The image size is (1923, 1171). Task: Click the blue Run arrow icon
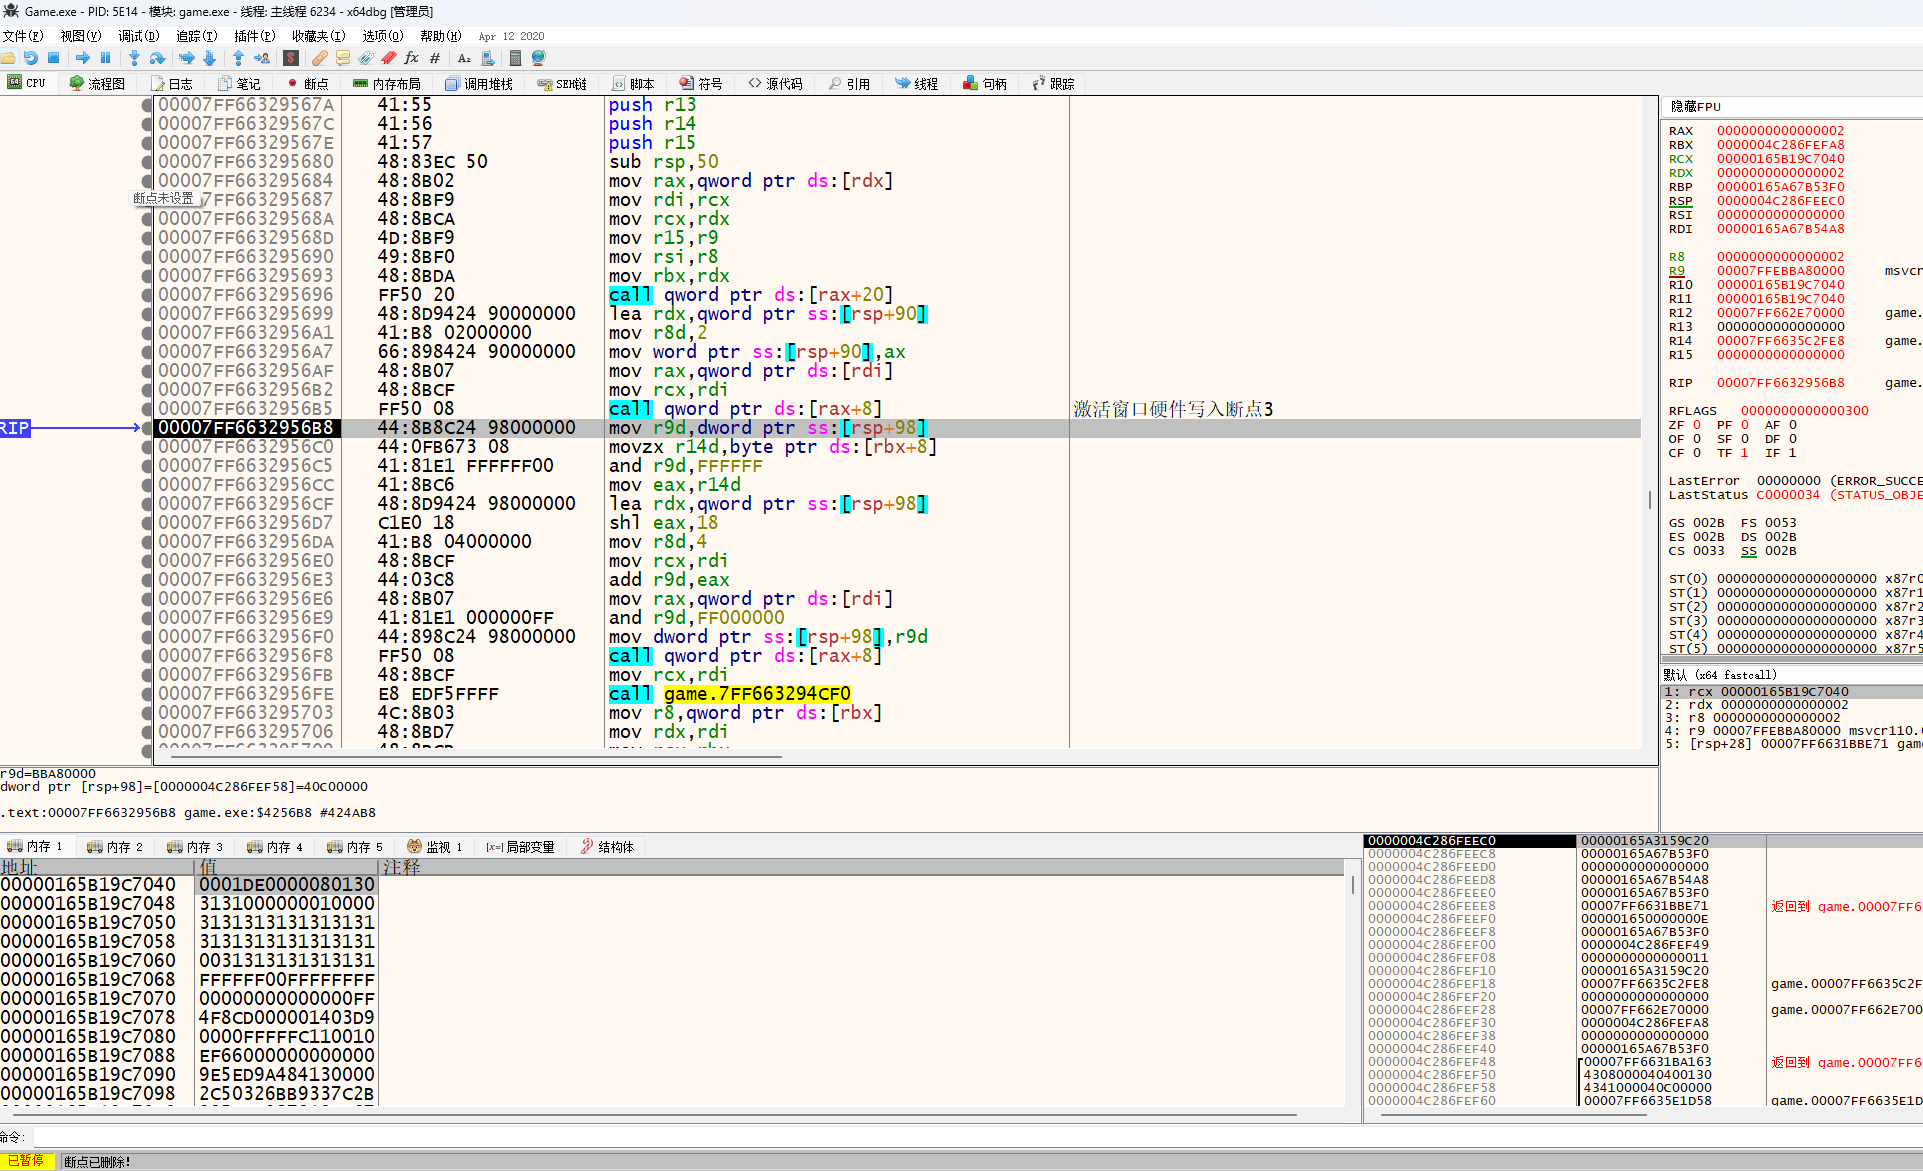[x=83, y=58]
